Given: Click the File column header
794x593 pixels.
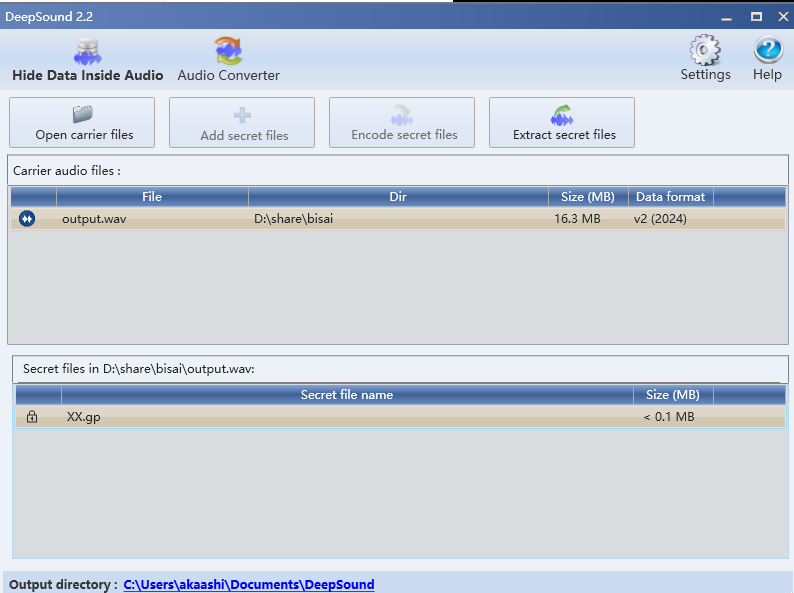Looking at the screenshot, I should pyautogui.click(x=152, y=196).
